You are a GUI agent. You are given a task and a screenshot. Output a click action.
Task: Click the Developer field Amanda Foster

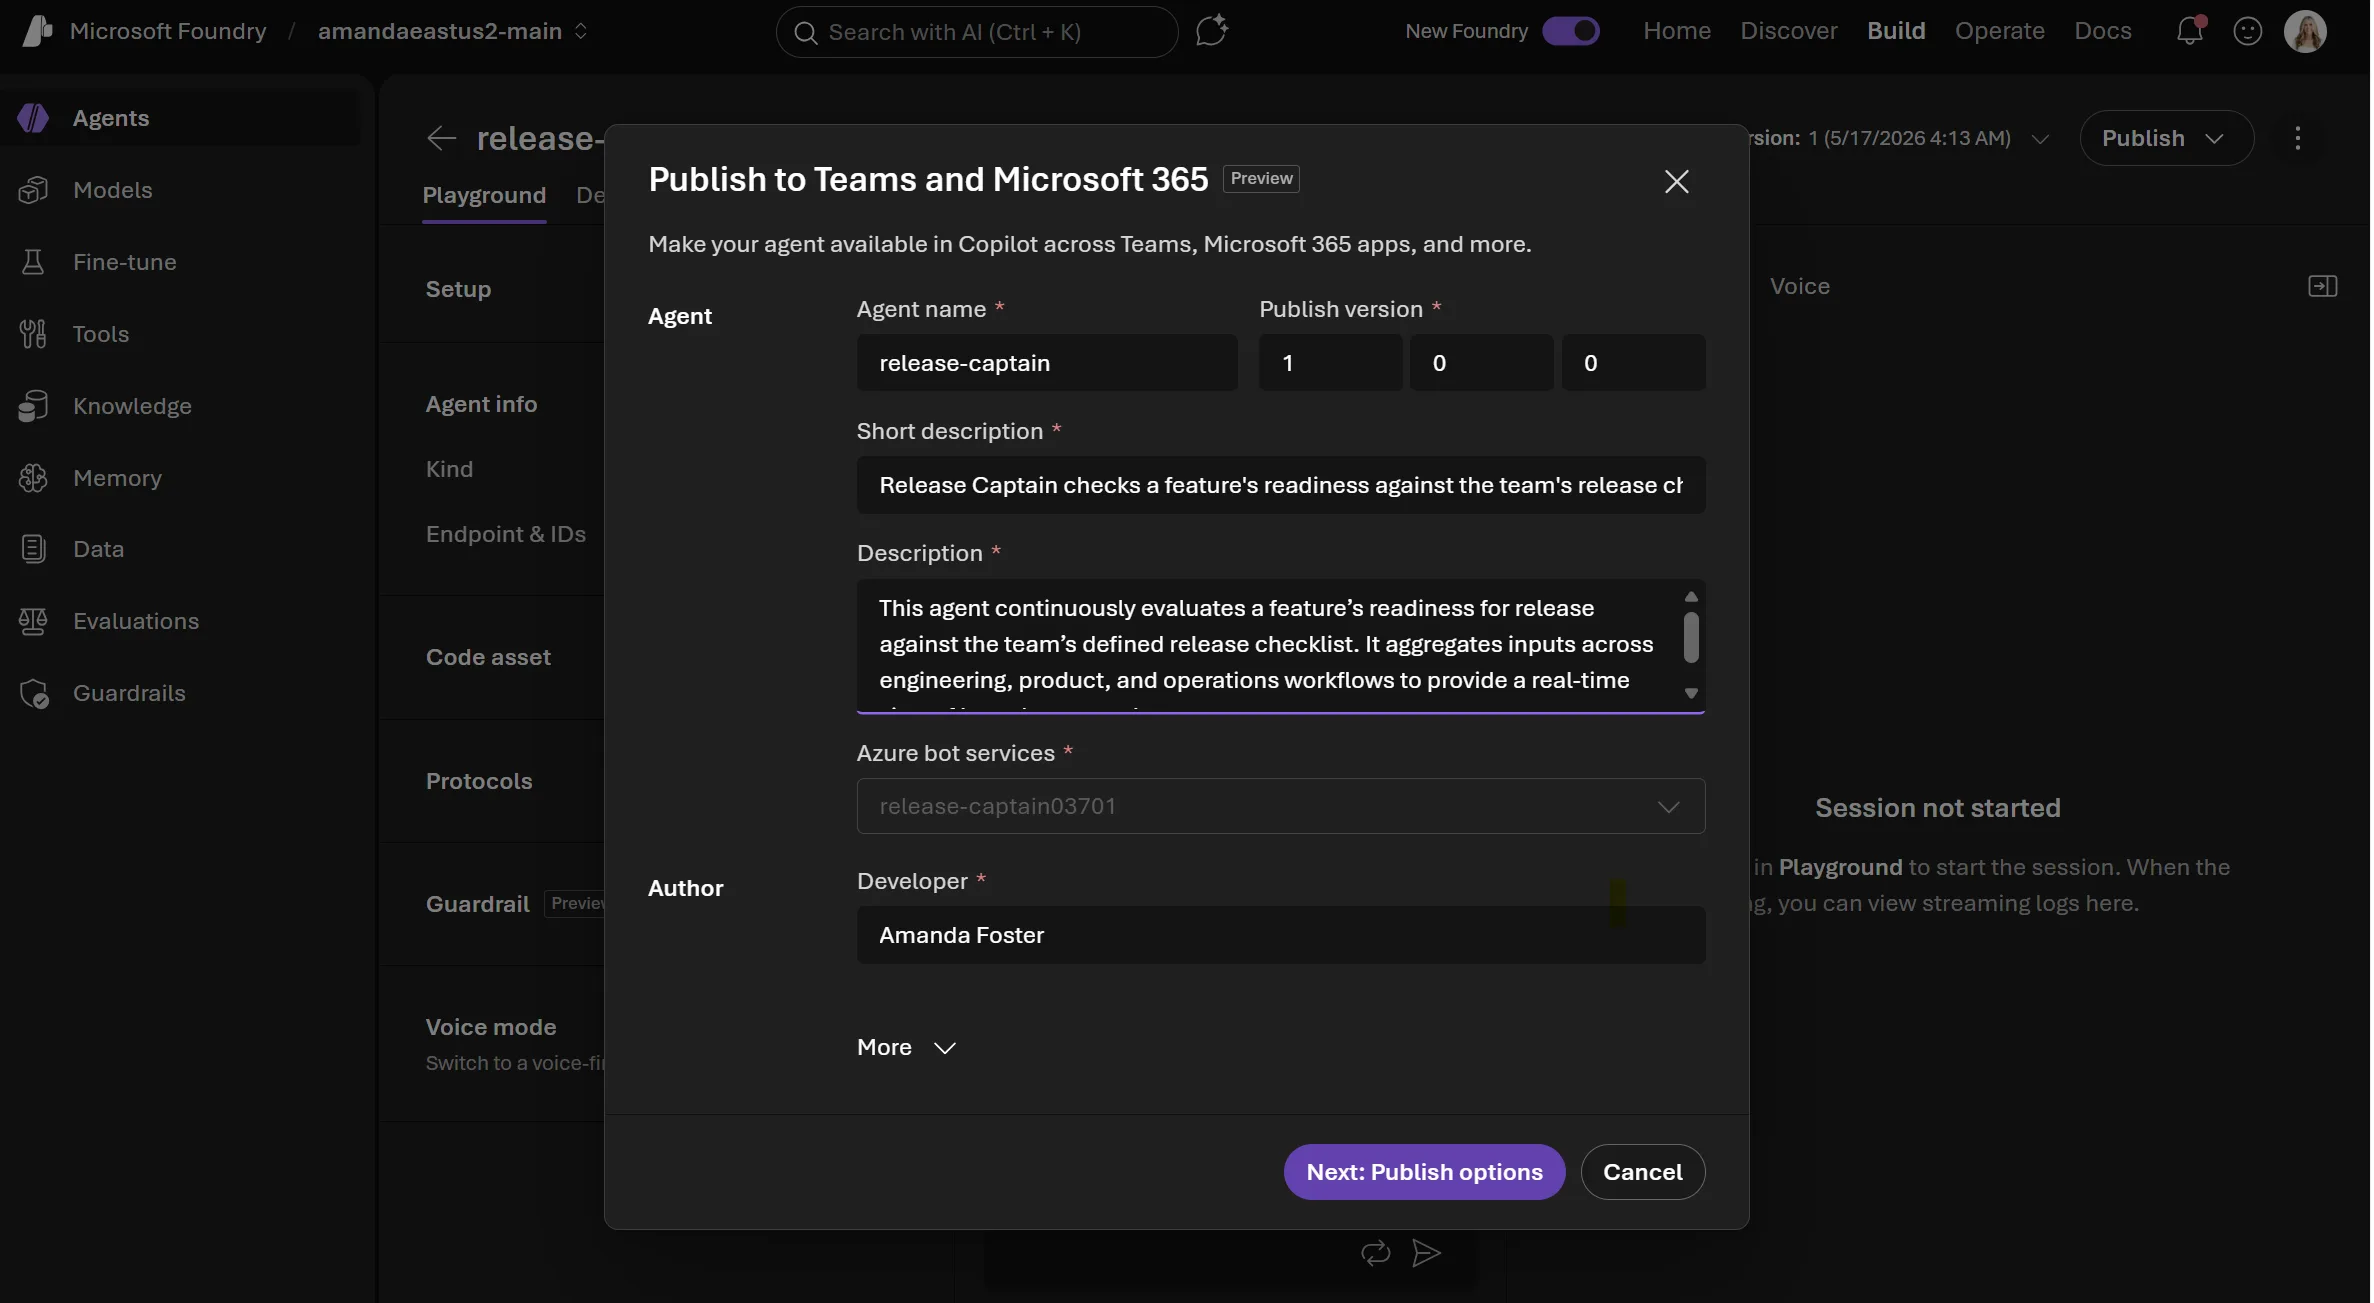point(1281,935)
